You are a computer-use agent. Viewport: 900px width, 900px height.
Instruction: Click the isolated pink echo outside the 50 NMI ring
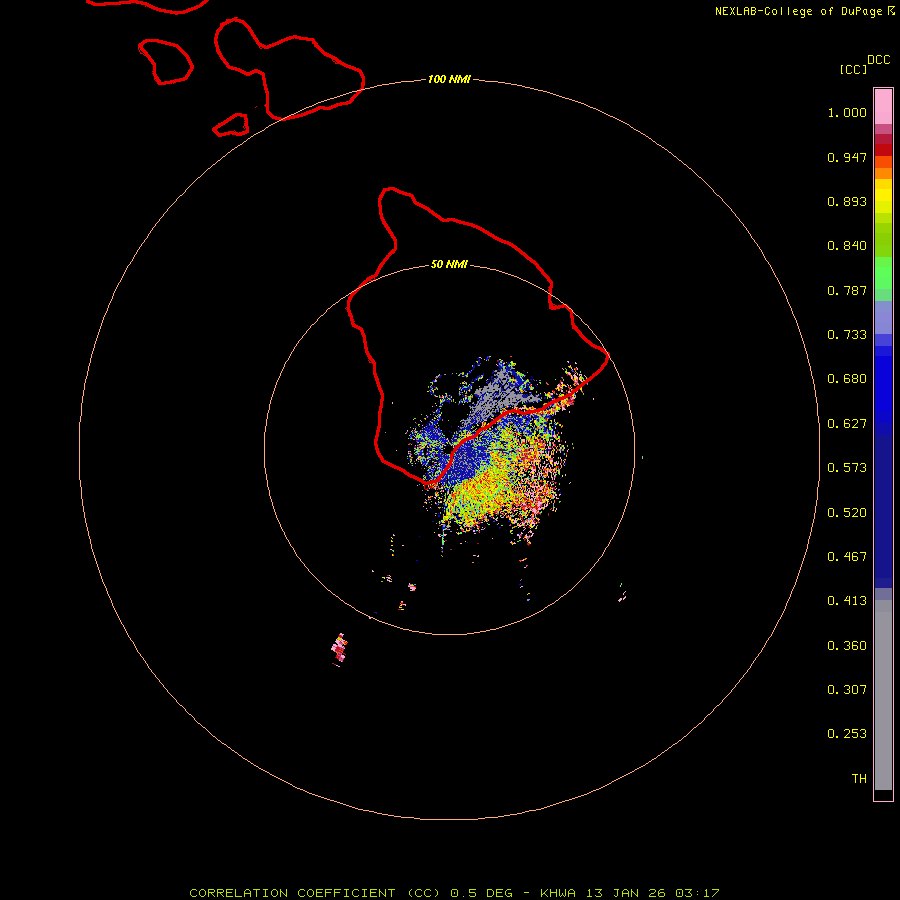[339, 649]
